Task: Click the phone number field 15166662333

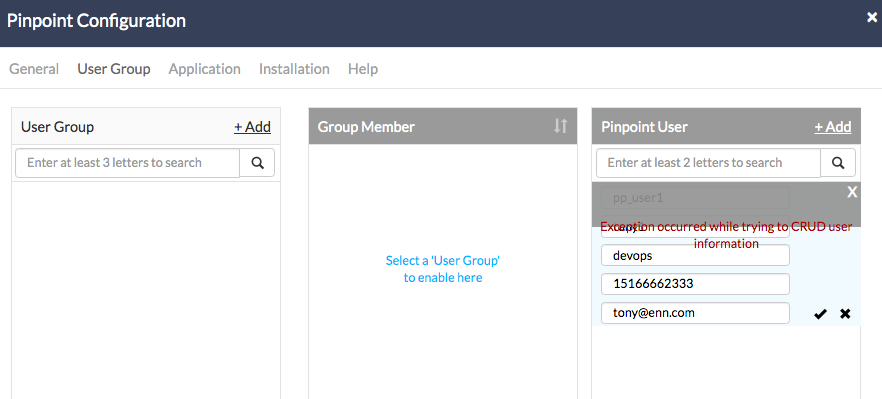Action: point(695,284)
